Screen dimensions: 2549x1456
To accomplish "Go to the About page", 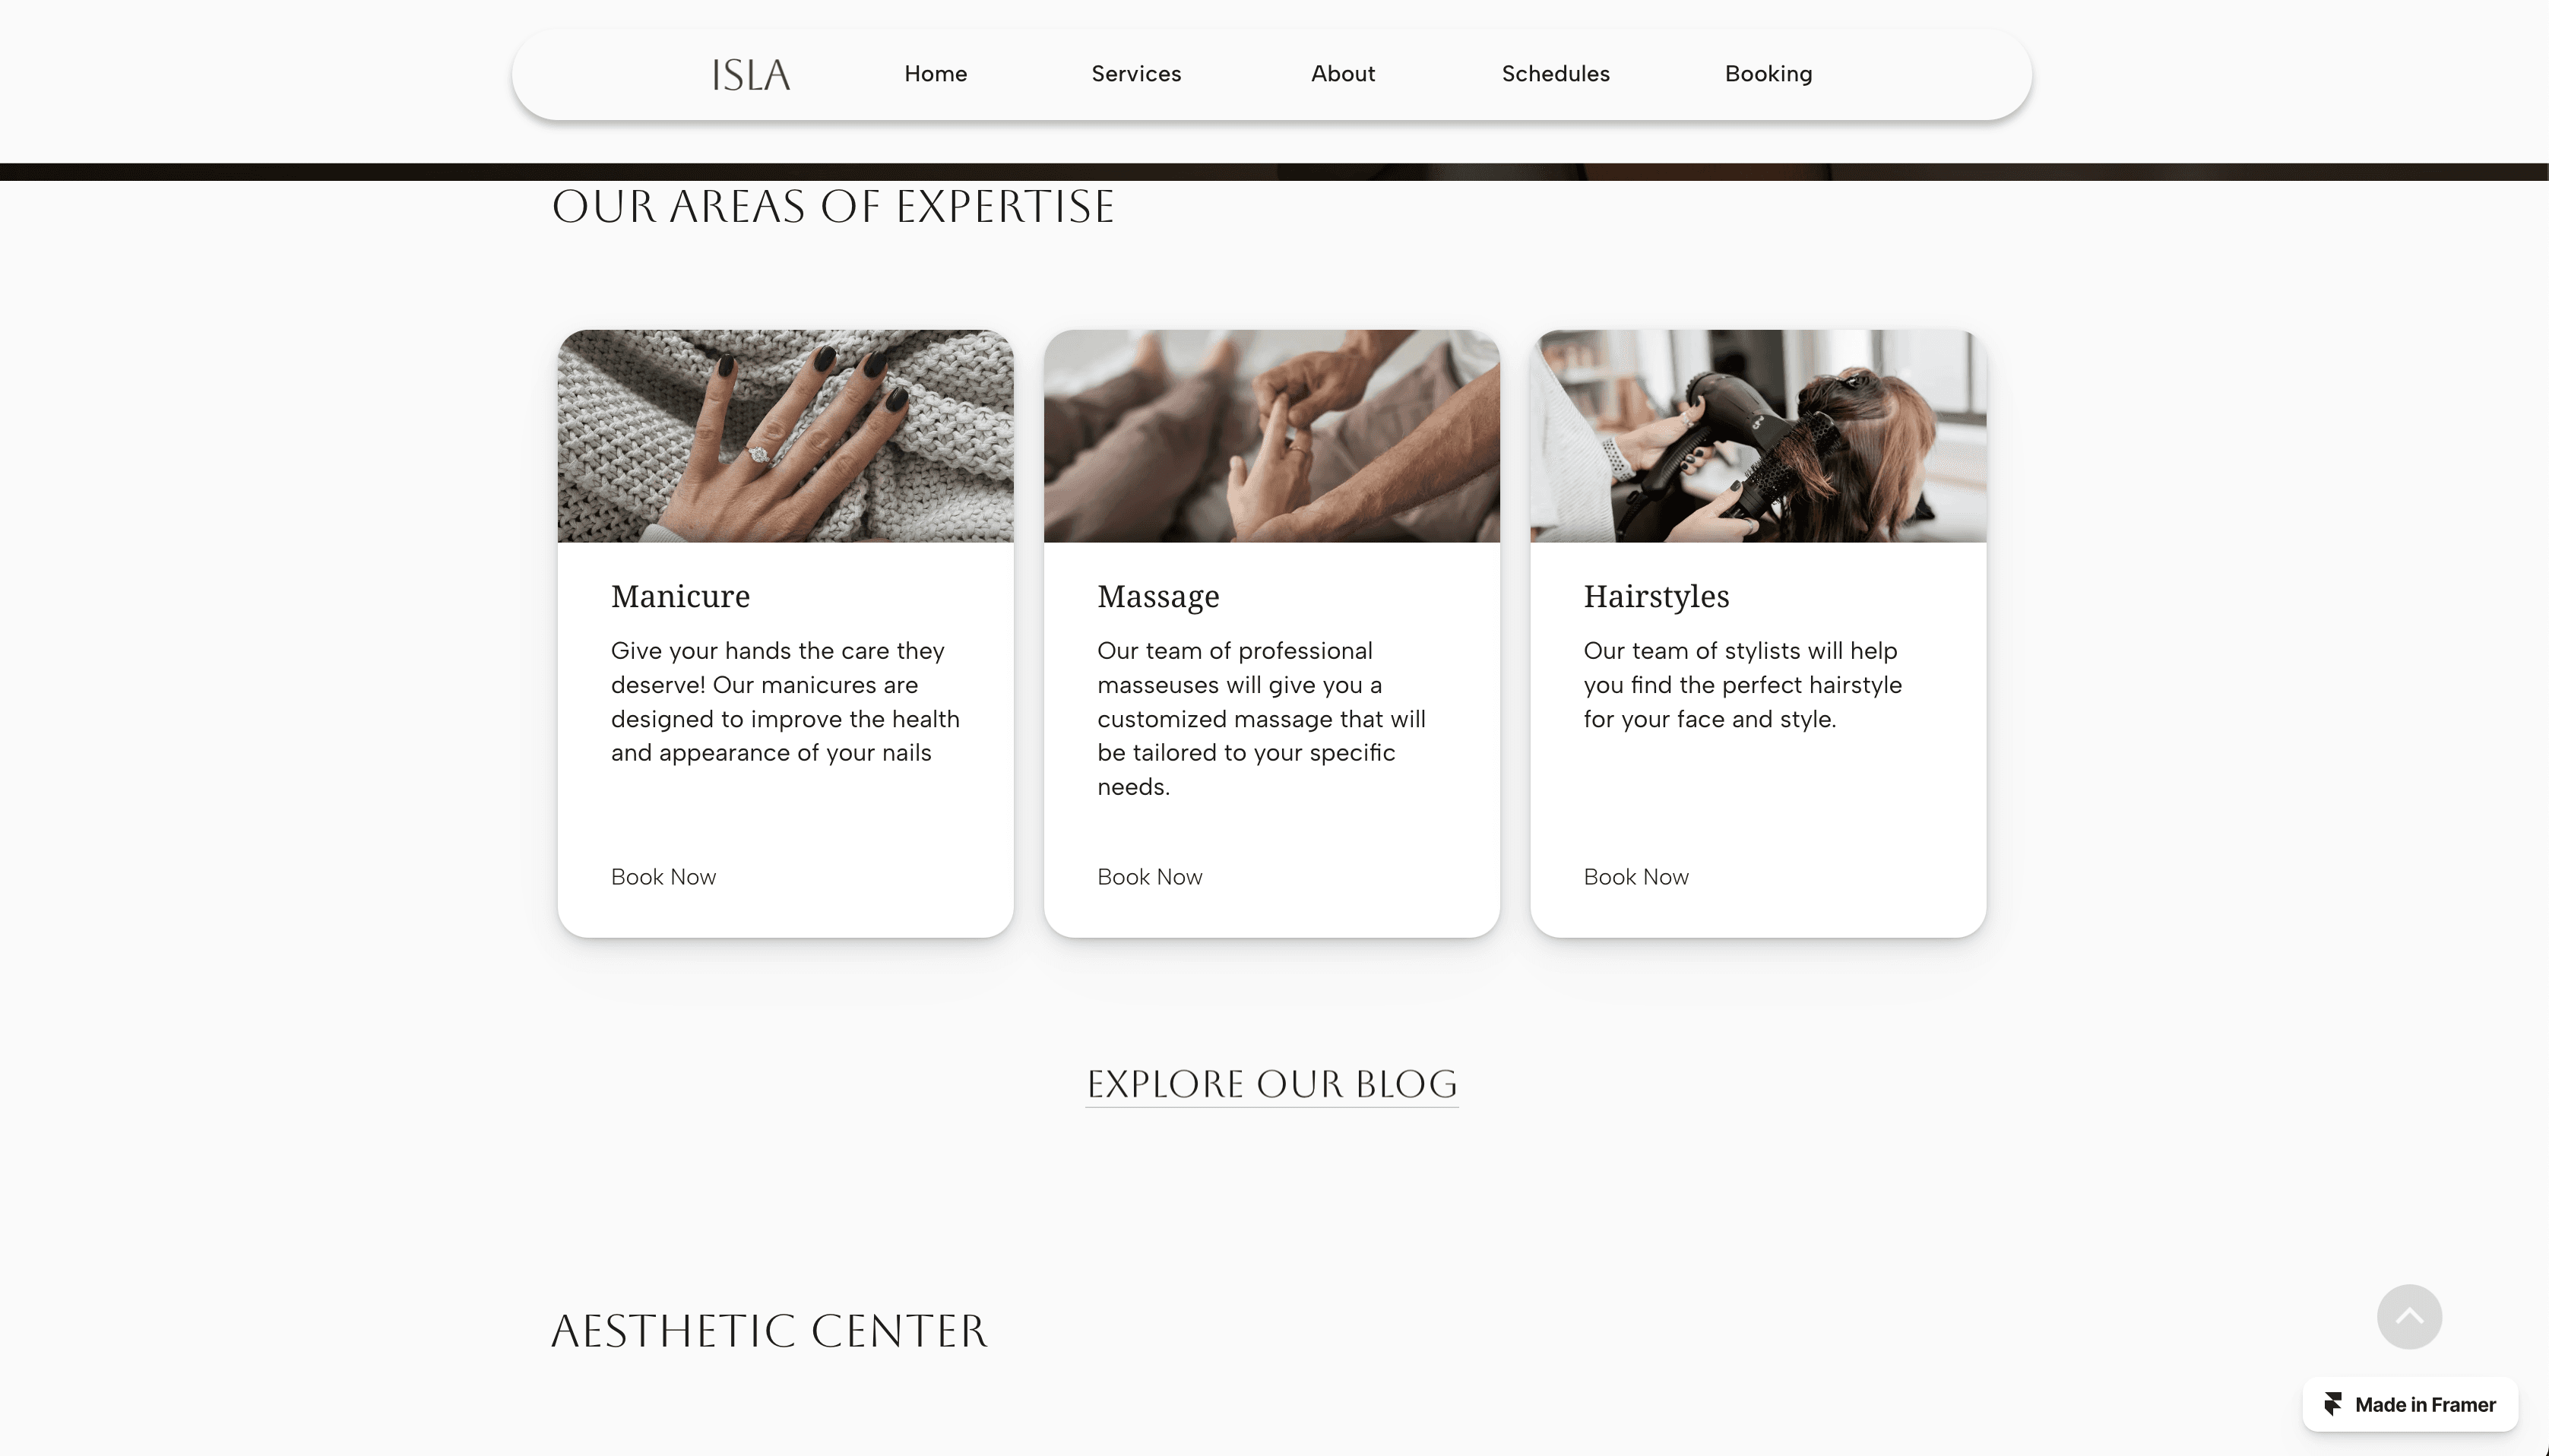I will (1343, 74).
